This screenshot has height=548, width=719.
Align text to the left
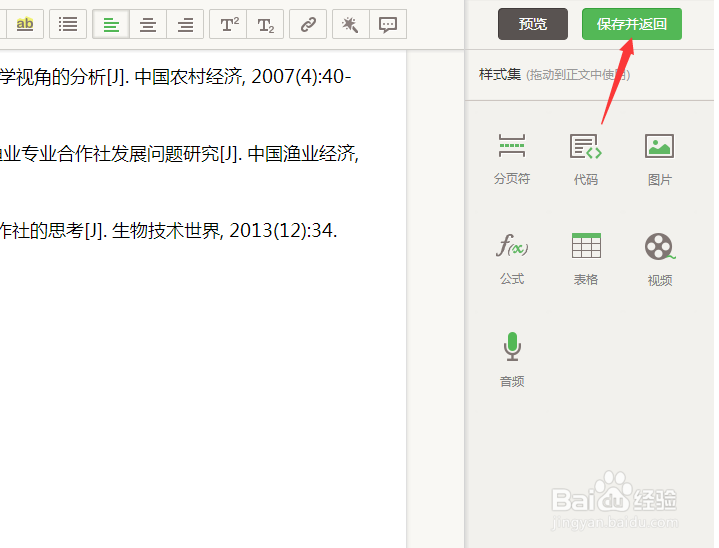pyautogui.click(x=111, y=24)
